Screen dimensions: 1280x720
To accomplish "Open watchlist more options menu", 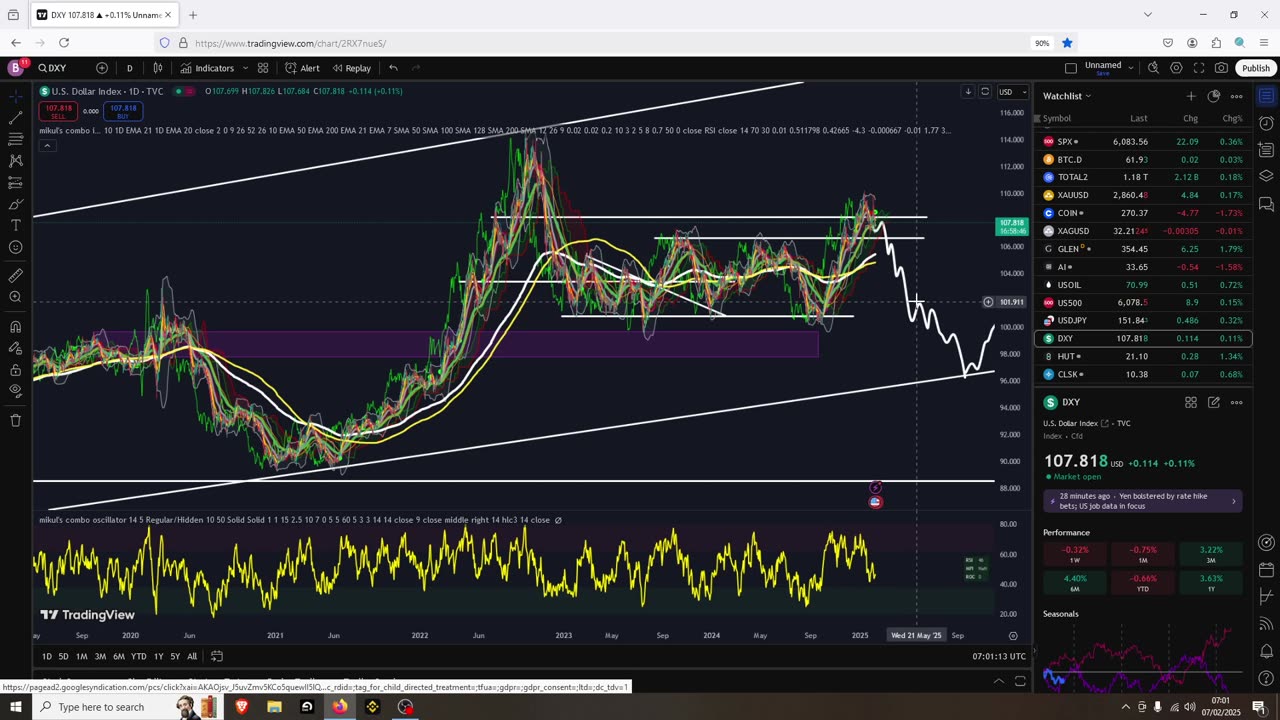I will click(1237, 96).
